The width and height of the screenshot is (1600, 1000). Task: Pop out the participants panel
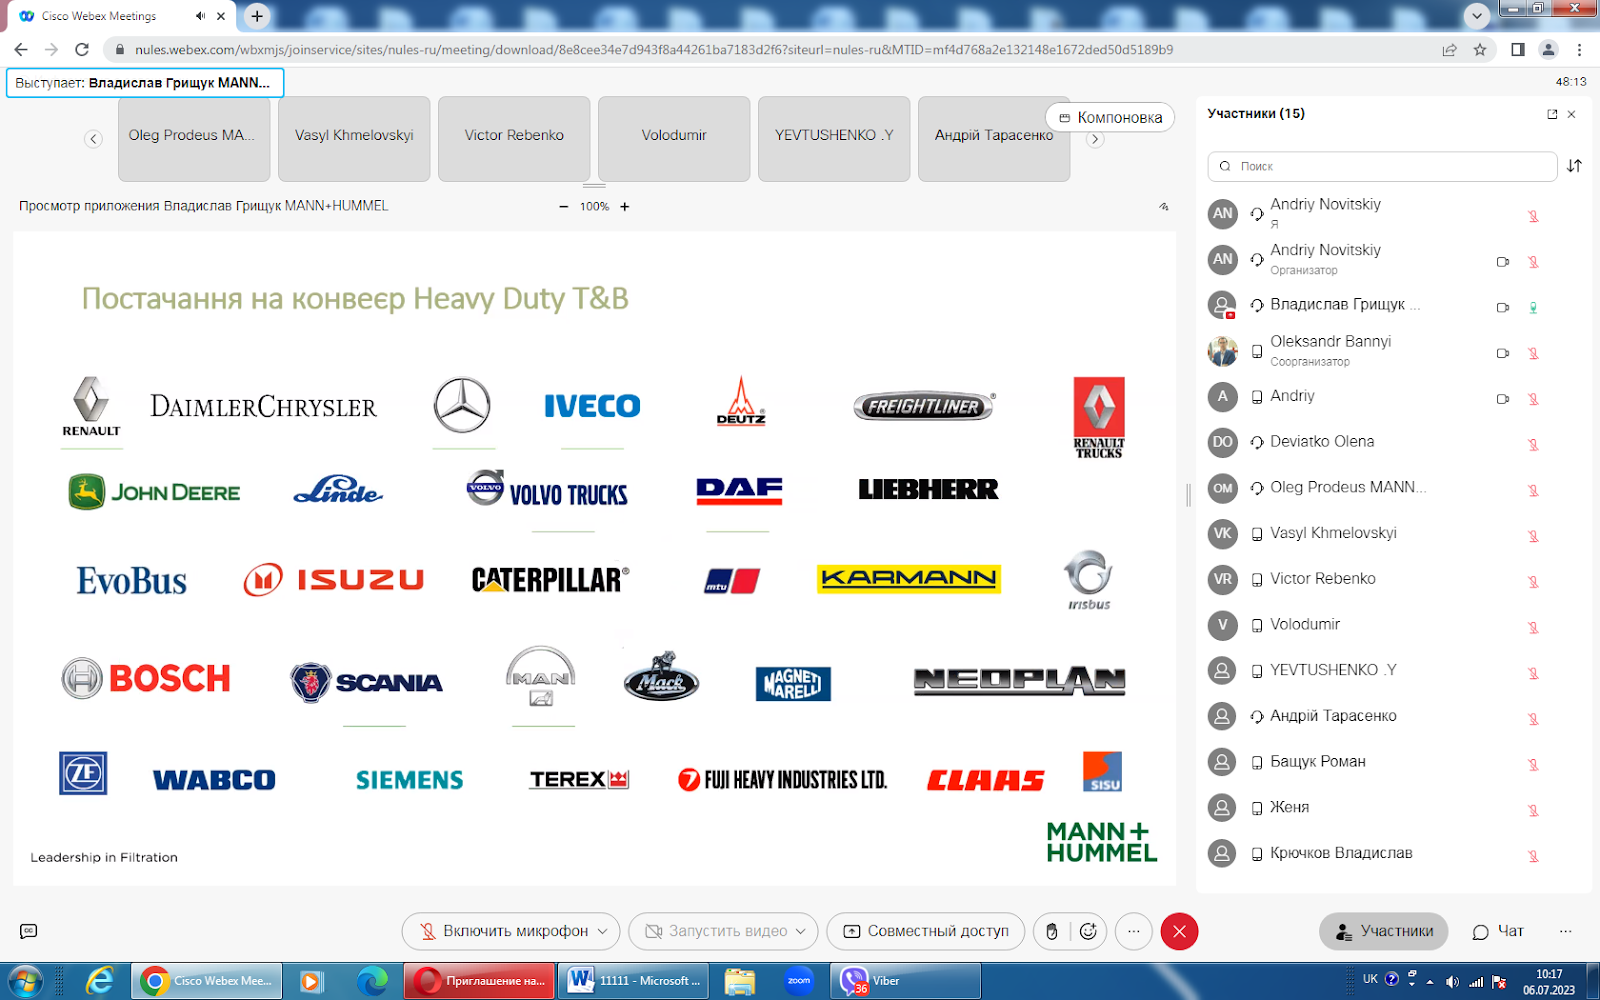click(x=1552, y=114)
